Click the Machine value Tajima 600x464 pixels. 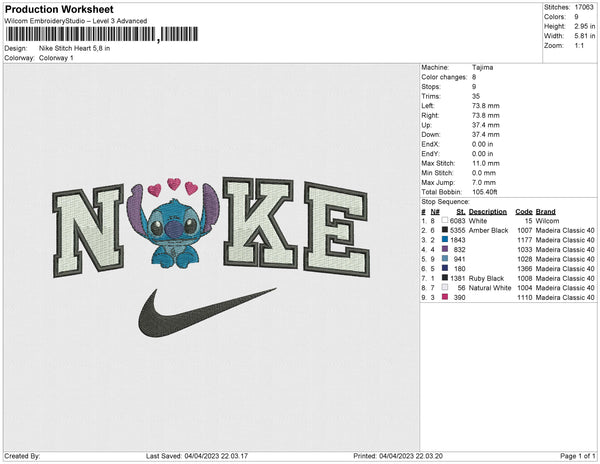pyautogui.click(x=483, y=67)
